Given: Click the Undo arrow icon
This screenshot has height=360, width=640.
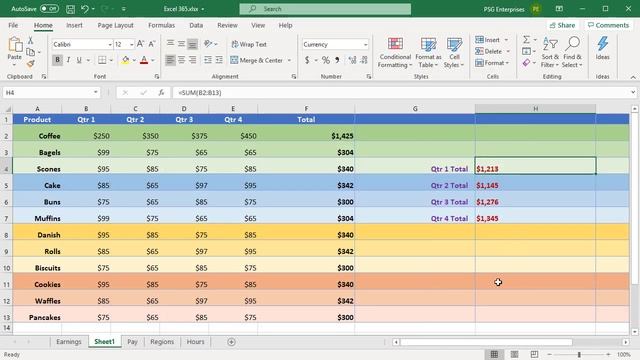Looking at the screenshot, I should (x=84, y=9).
